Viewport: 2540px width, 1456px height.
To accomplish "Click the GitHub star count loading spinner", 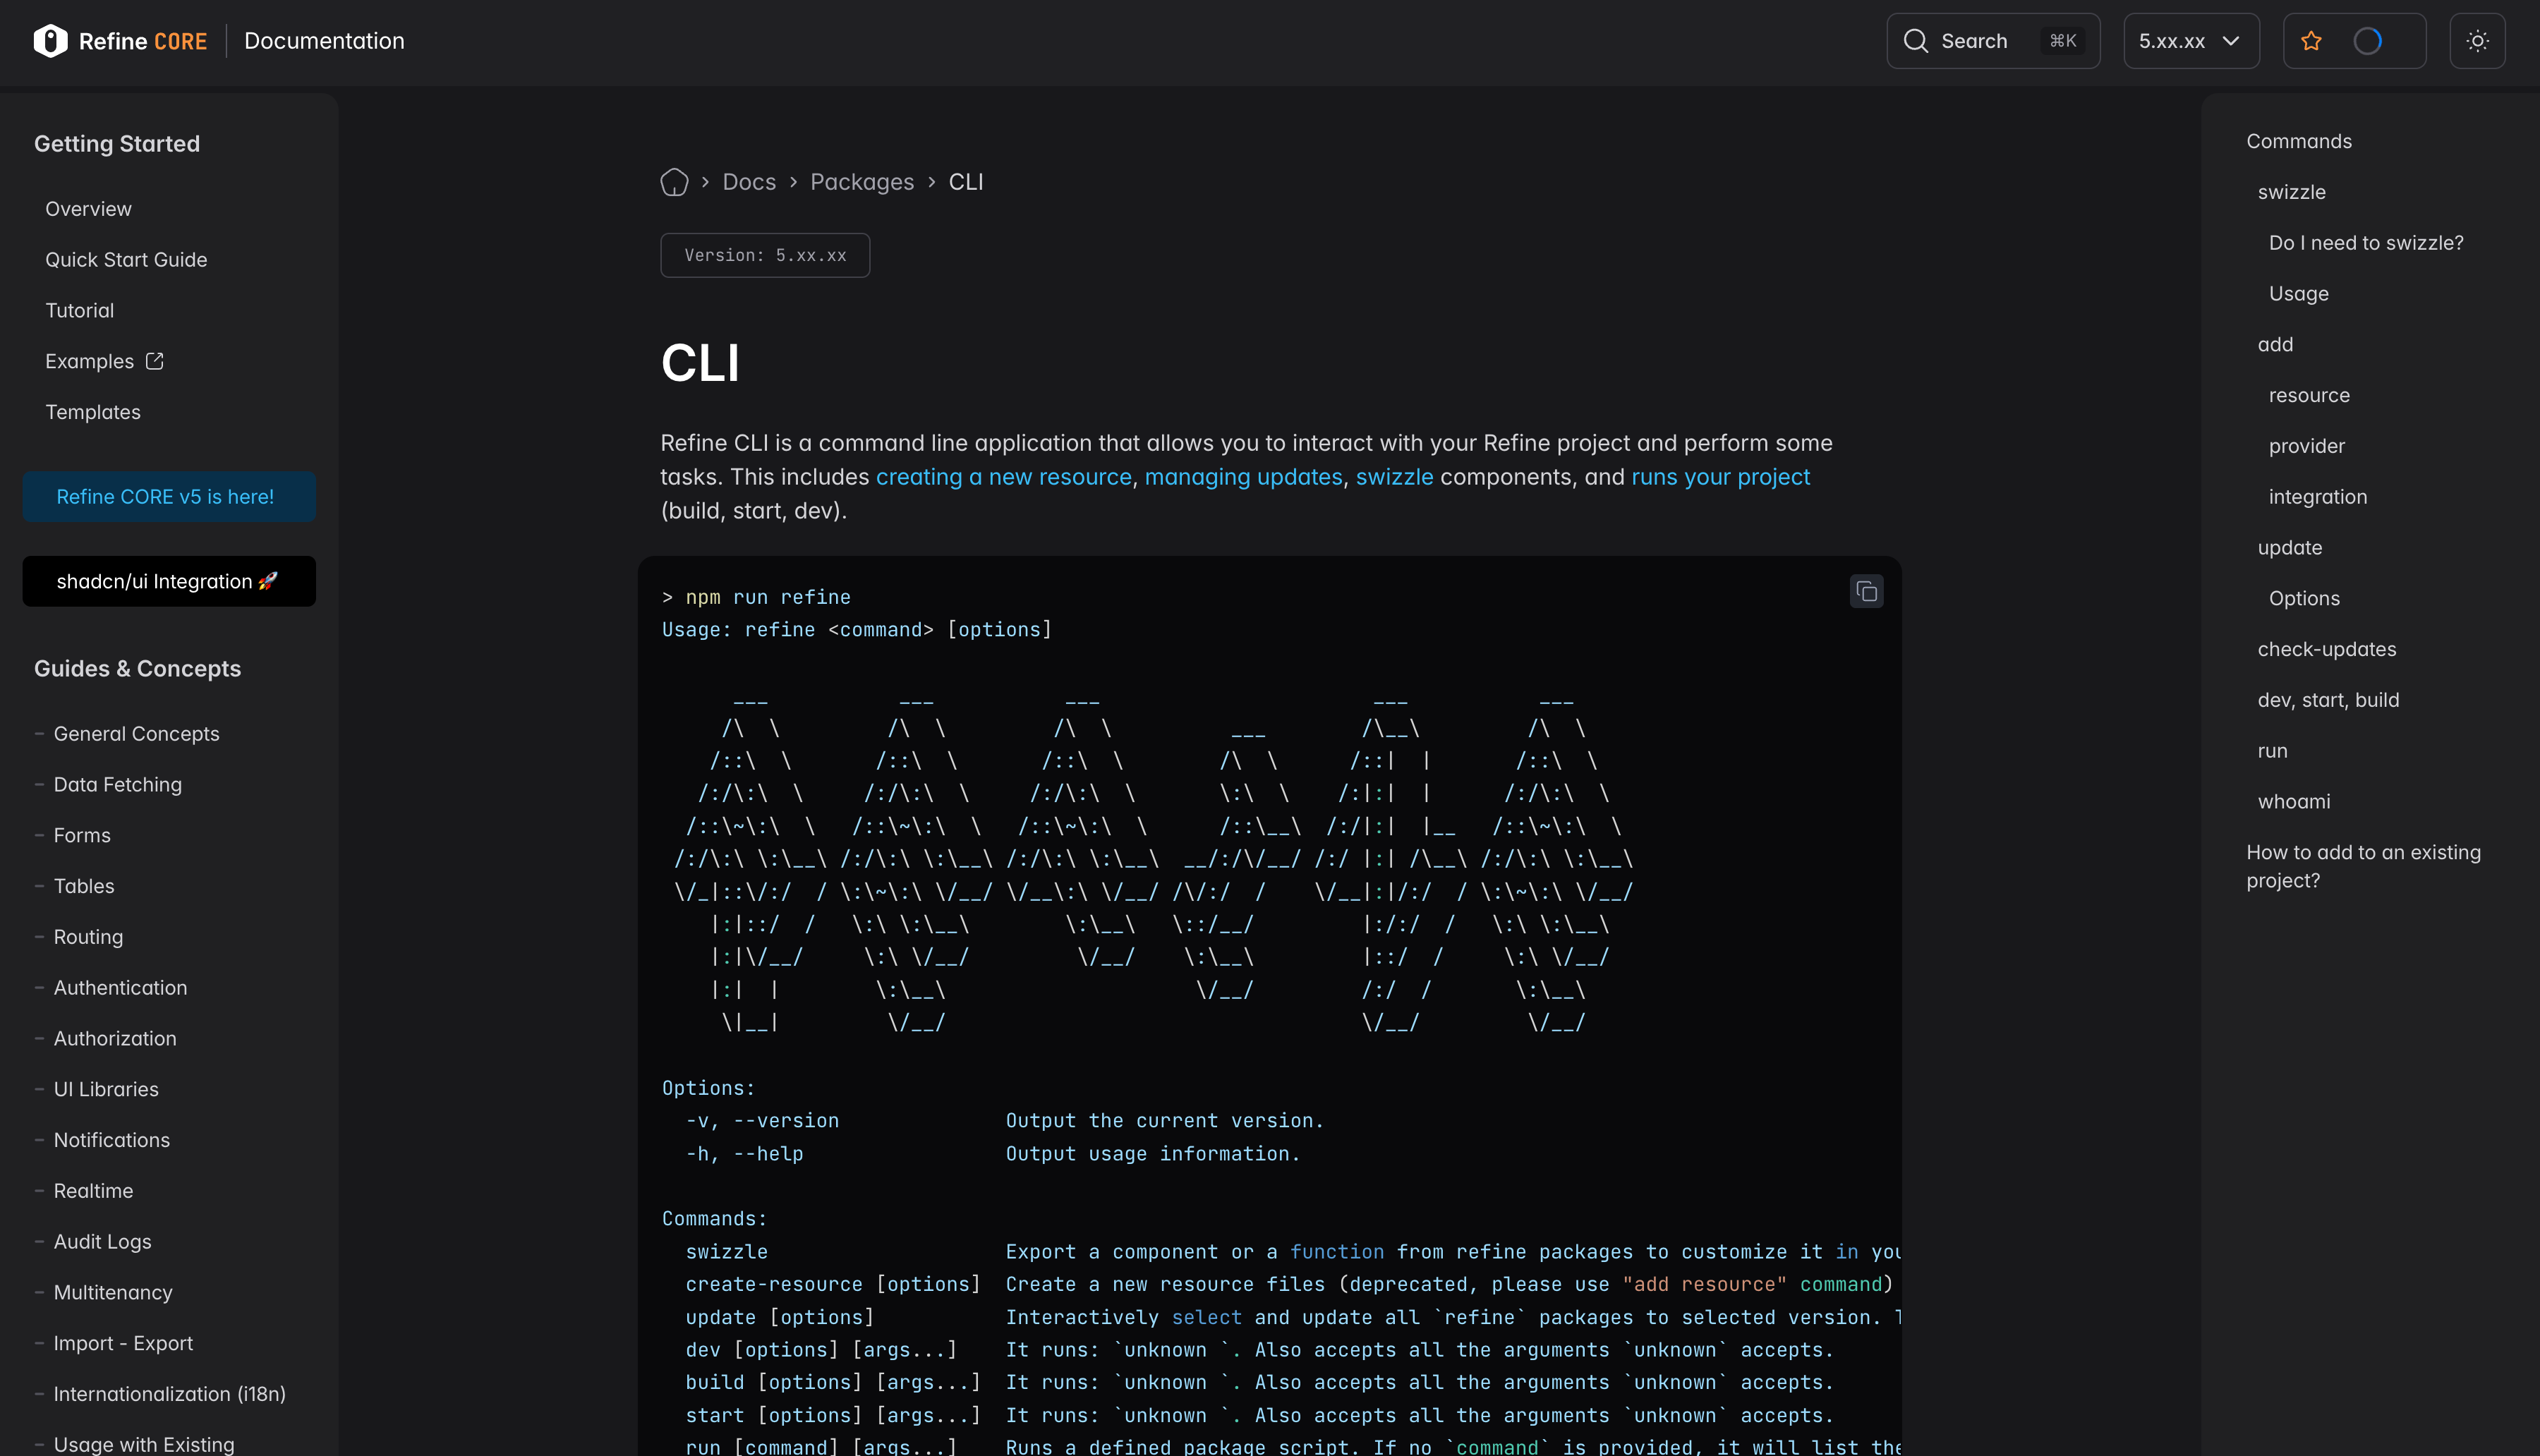I will 2367,41.
